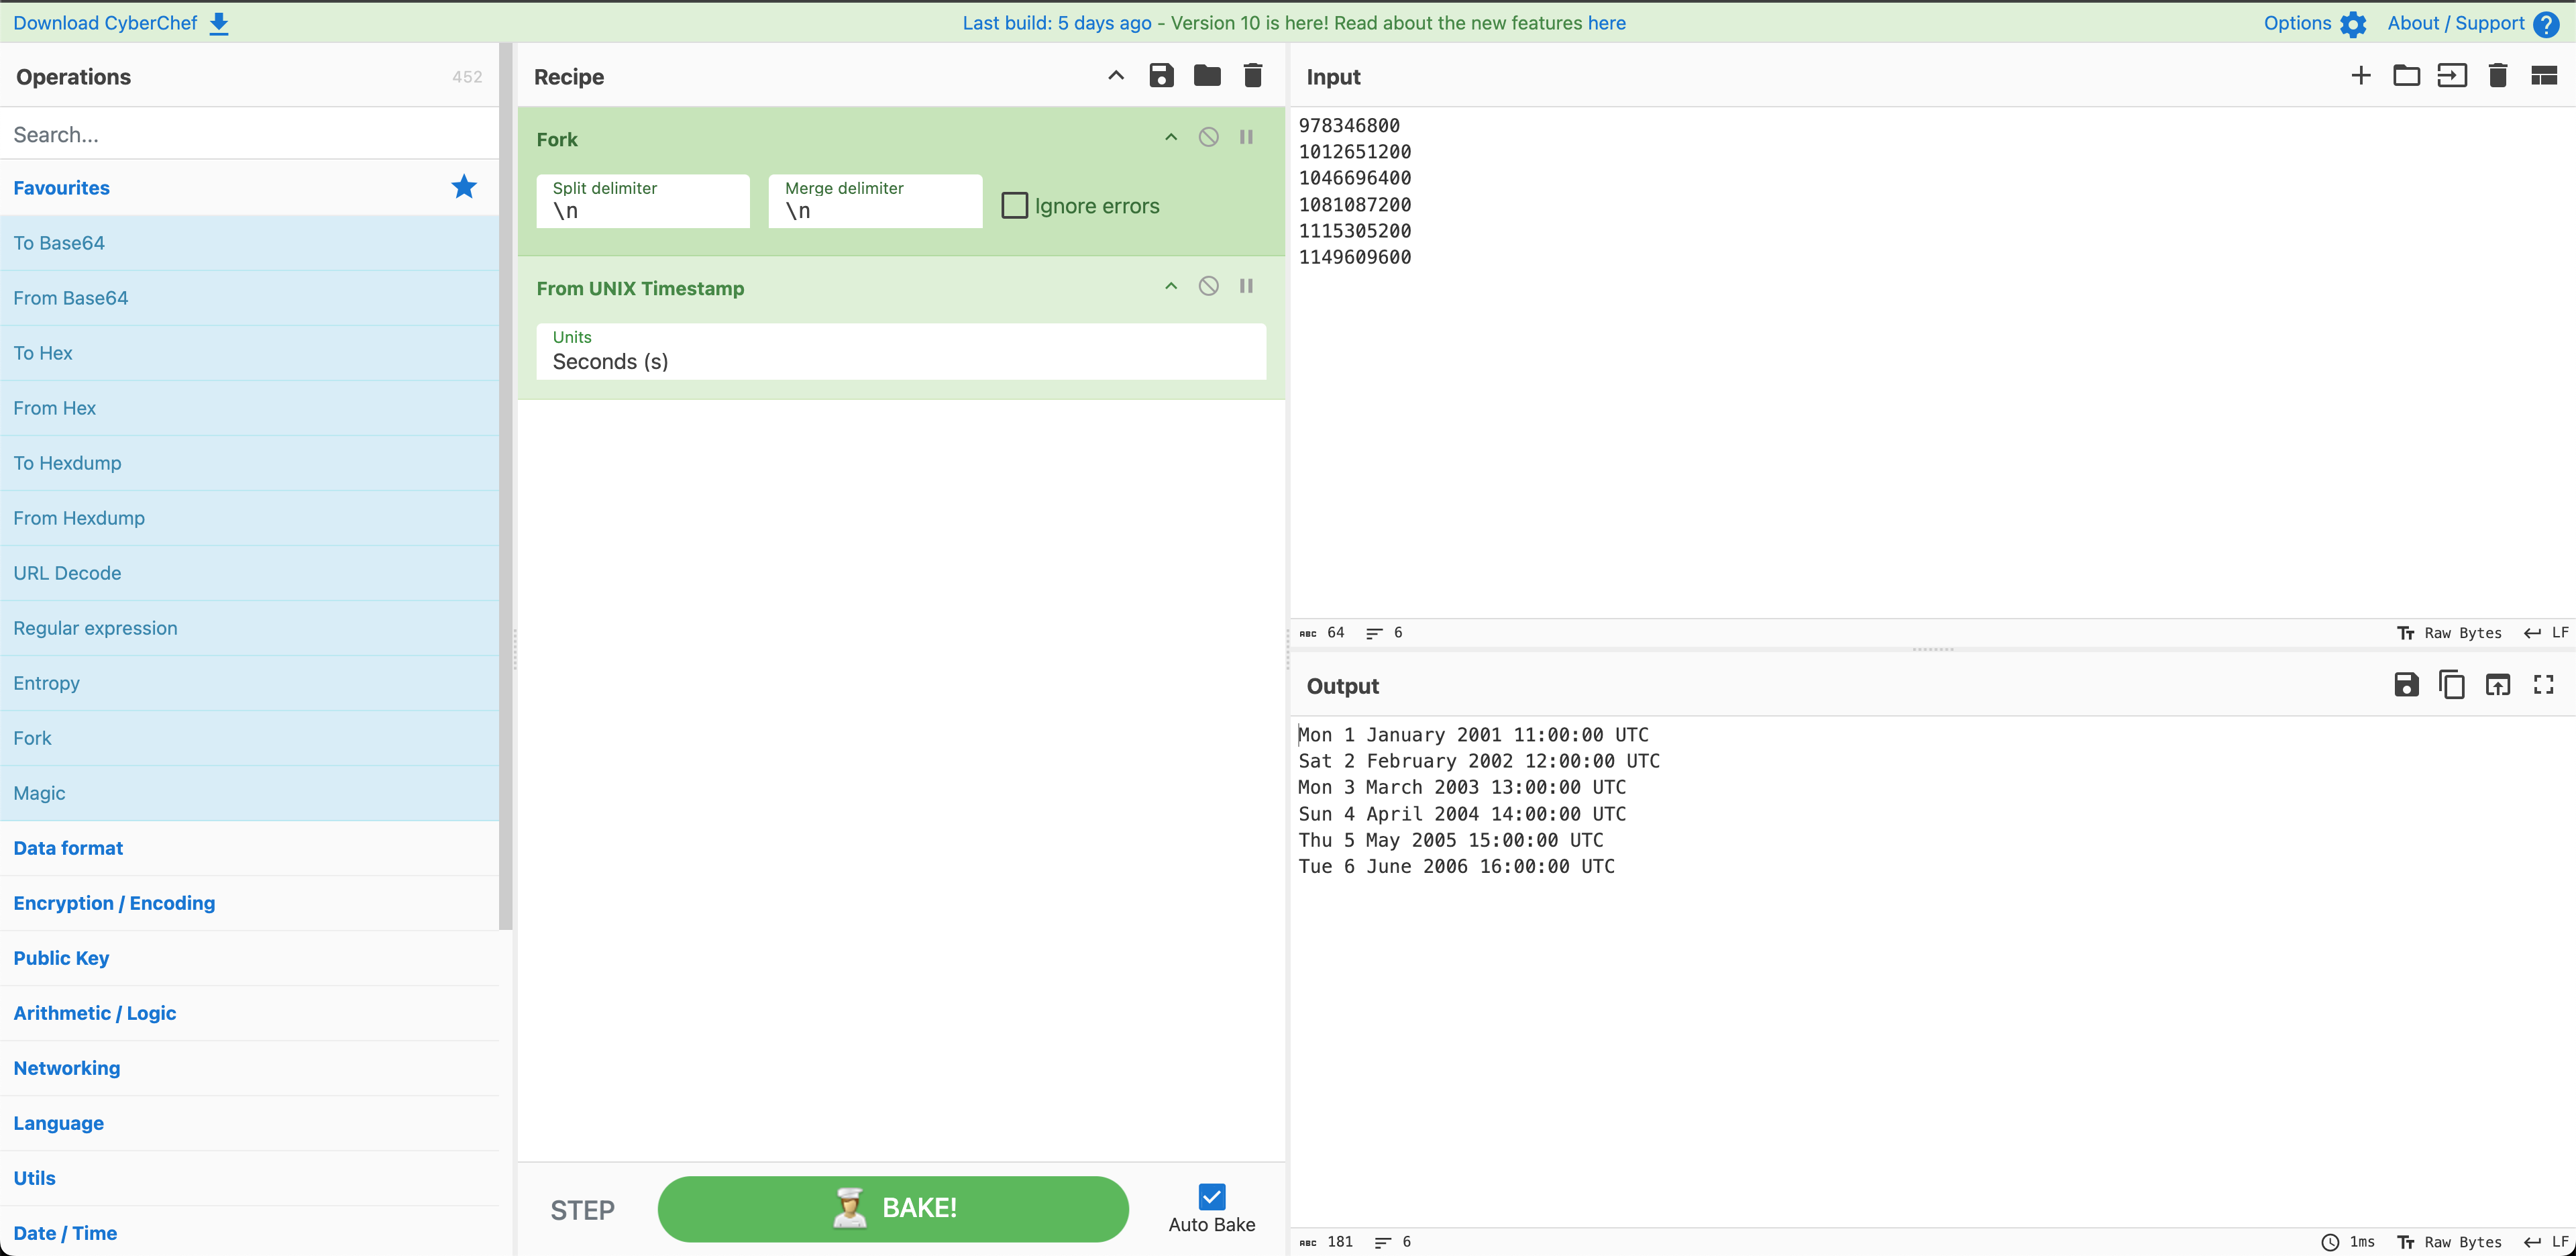This screenshot has width=2576, height=1256.
Task: Uncheck the Auto Bake checkbox
Action: (x=1211, y=1197)
